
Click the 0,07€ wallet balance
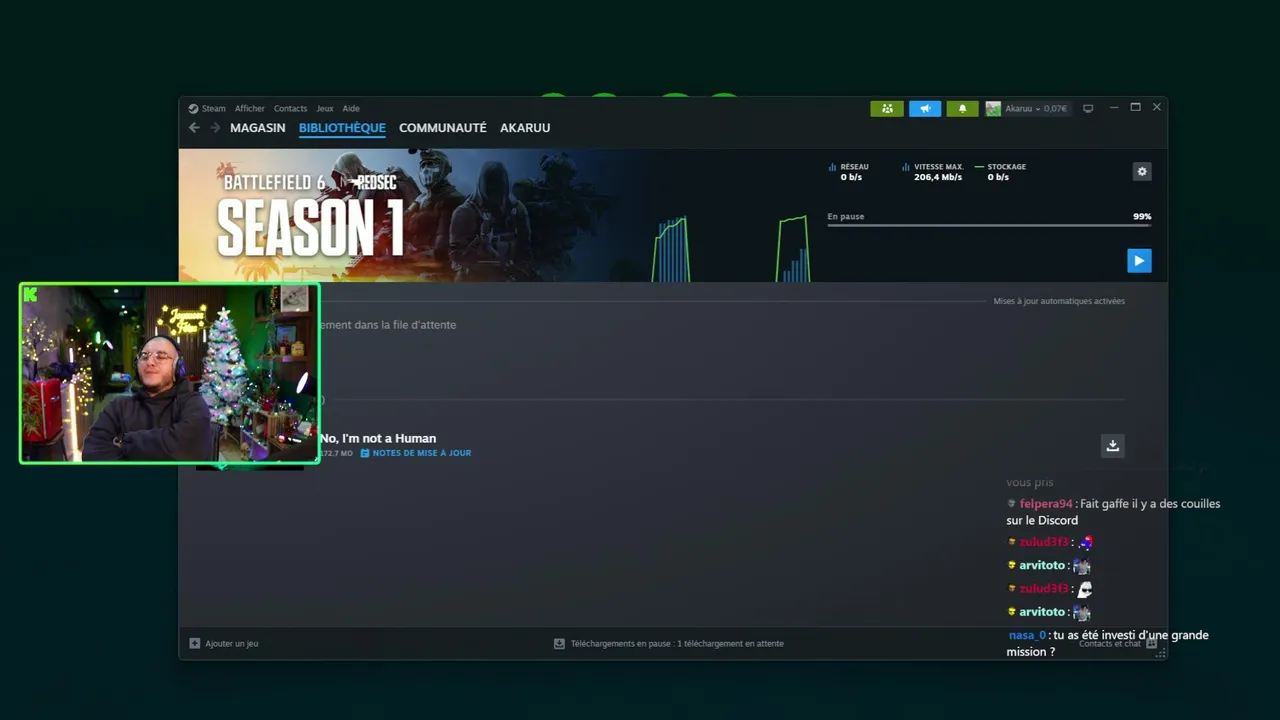coord(1055,108)
